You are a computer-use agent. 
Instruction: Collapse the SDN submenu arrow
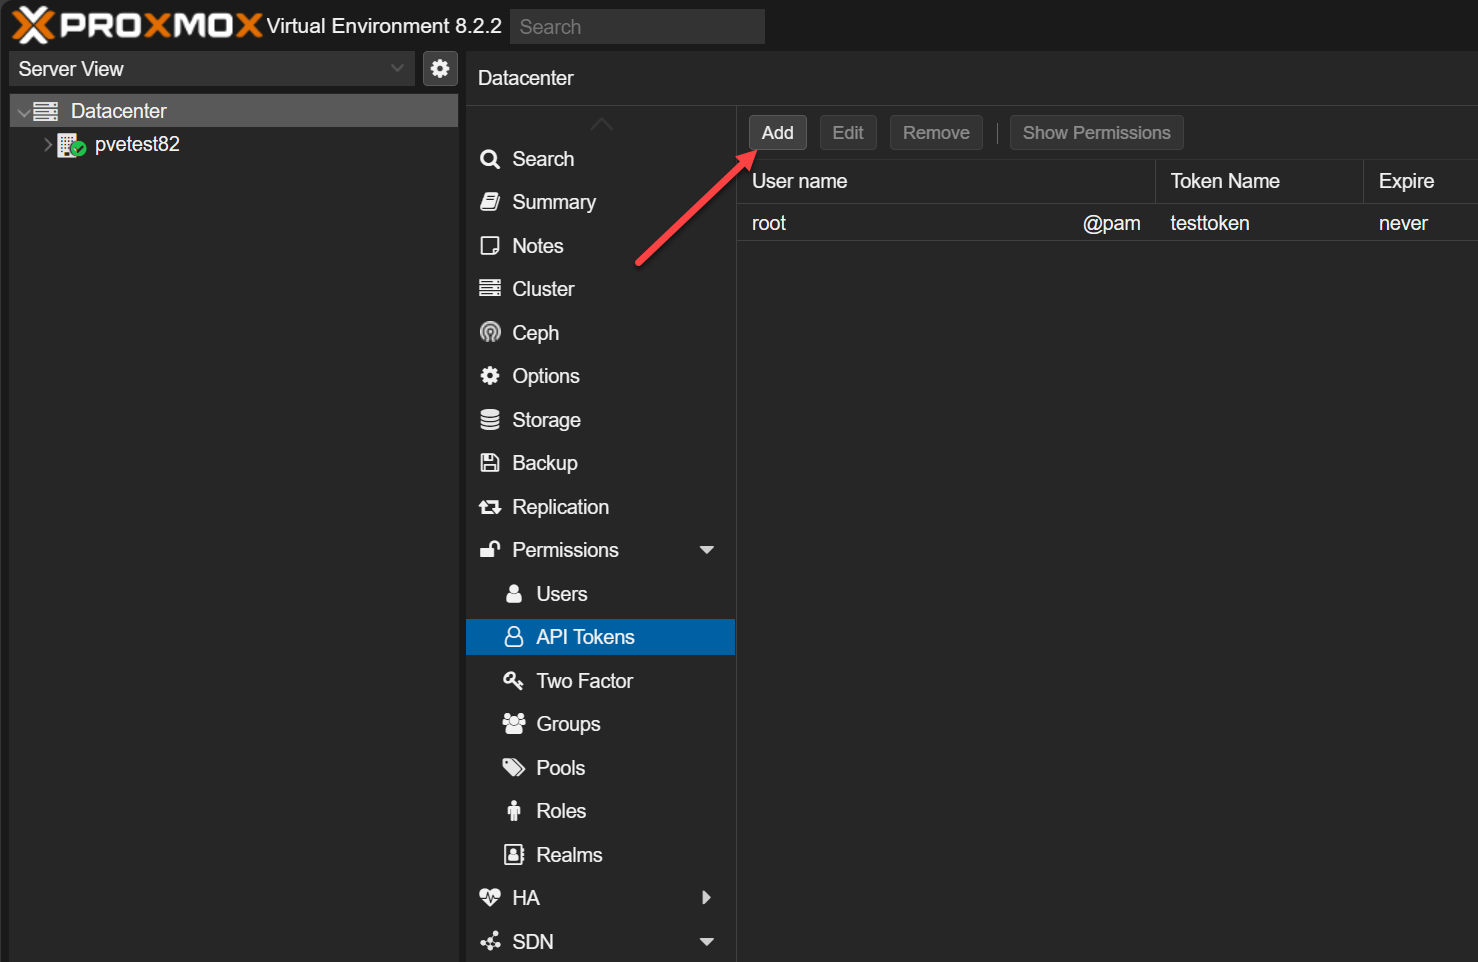click(707, 942)
